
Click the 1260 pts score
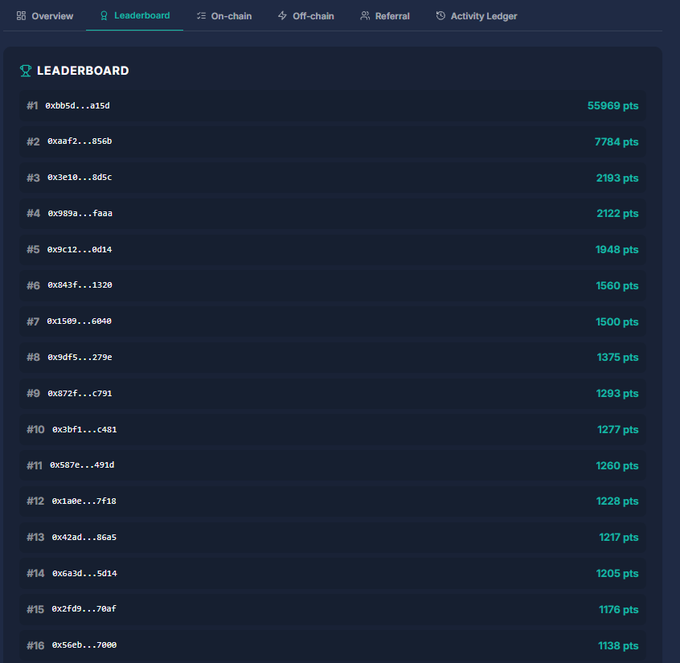(617, 466)
